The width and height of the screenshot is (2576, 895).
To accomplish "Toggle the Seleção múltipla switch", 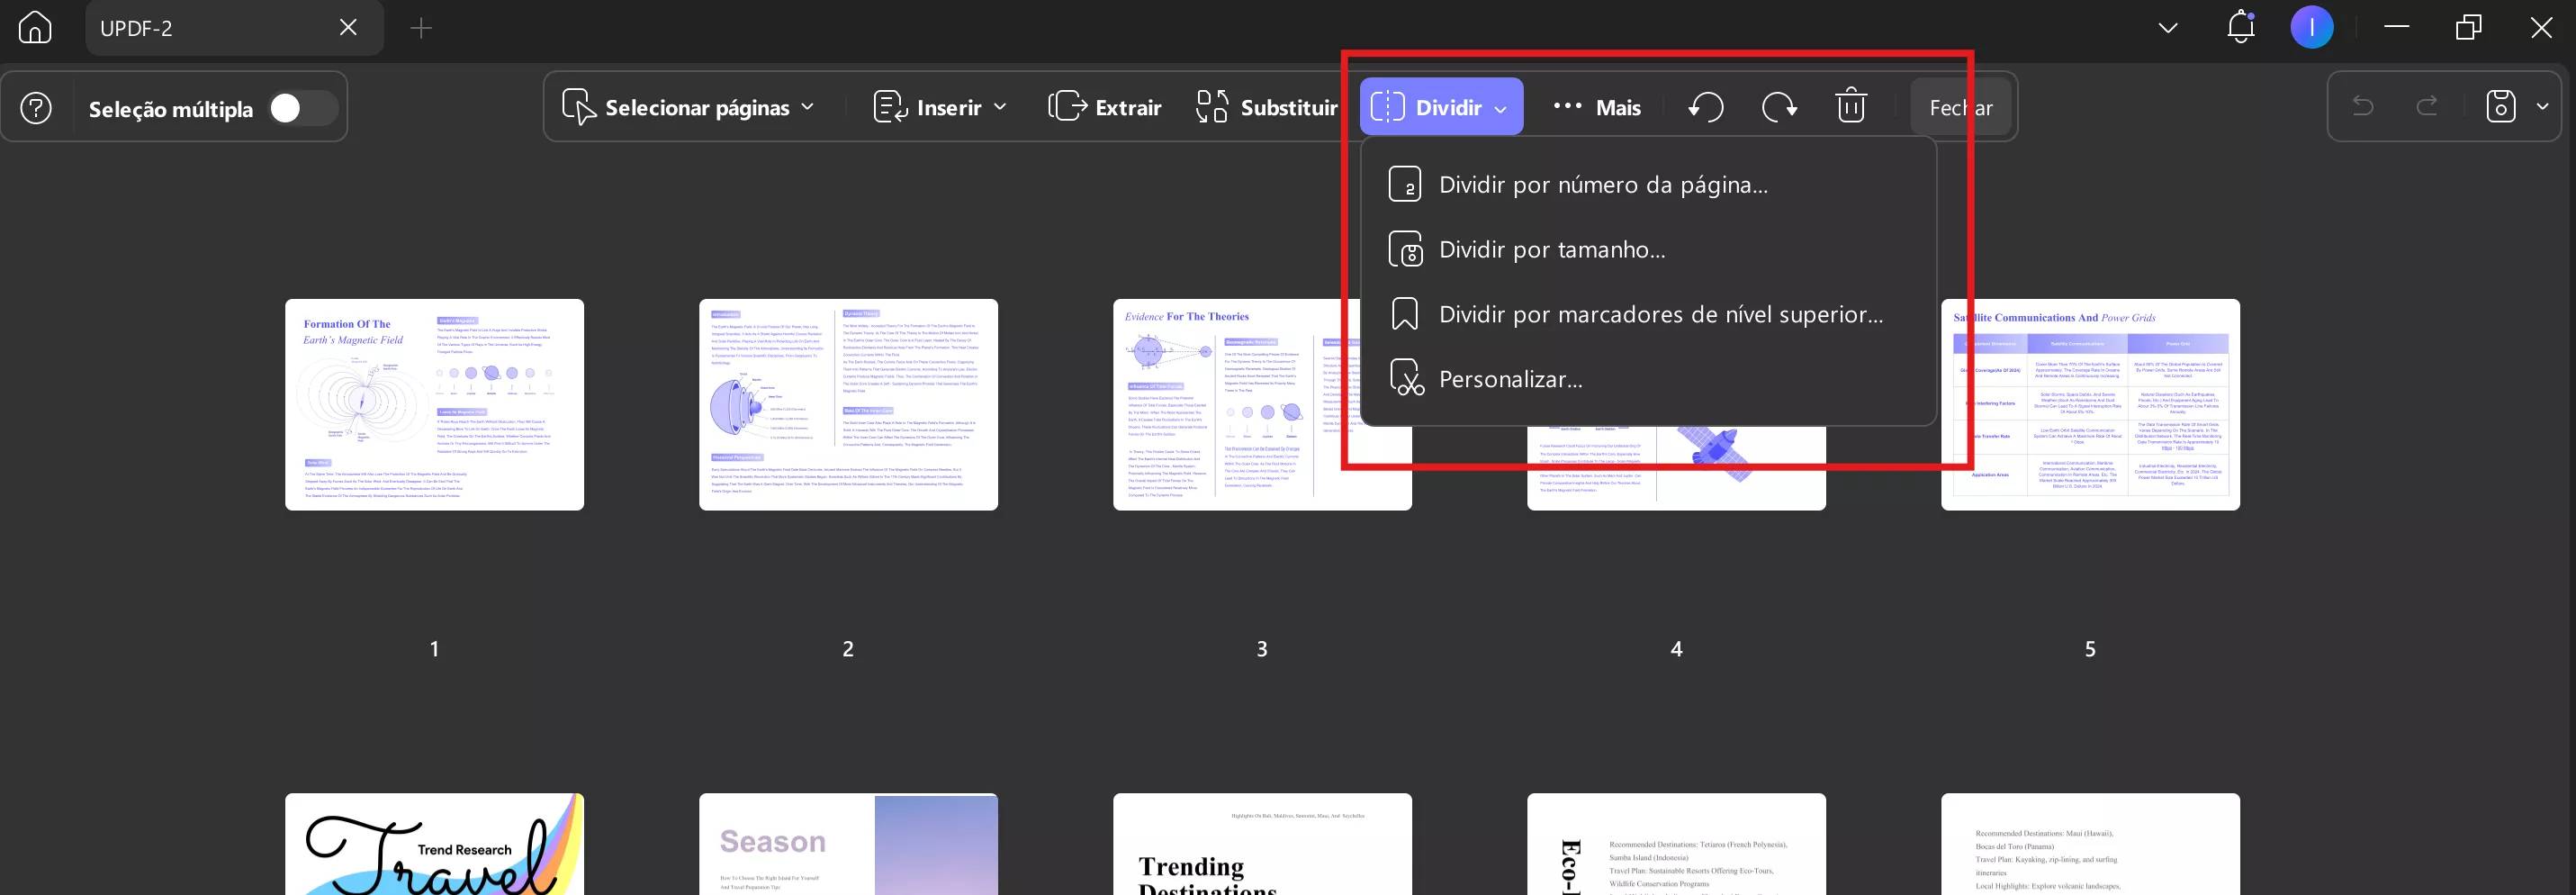I will (303, 108).
